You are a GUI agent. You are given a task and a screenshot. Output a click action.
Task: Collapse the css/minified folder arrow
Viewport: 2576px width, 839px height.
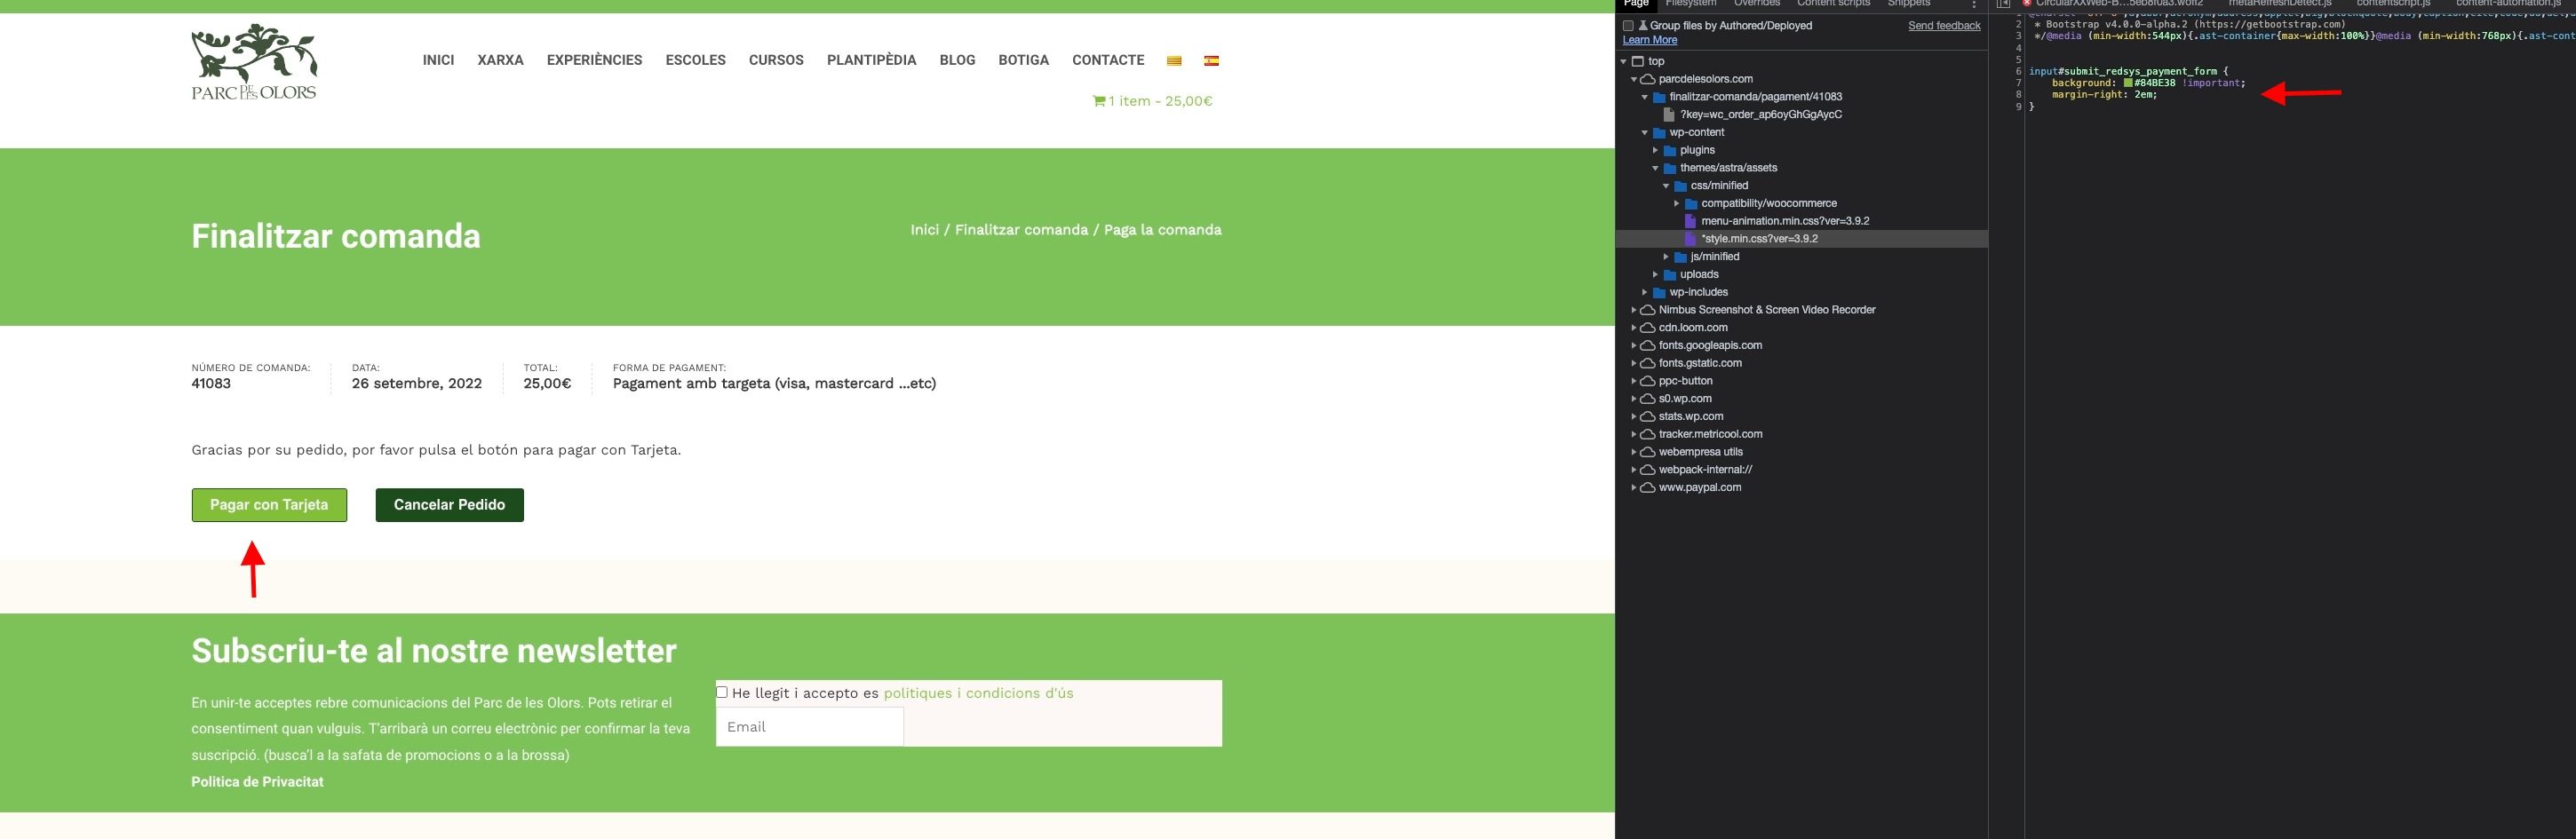(1666, 186)
